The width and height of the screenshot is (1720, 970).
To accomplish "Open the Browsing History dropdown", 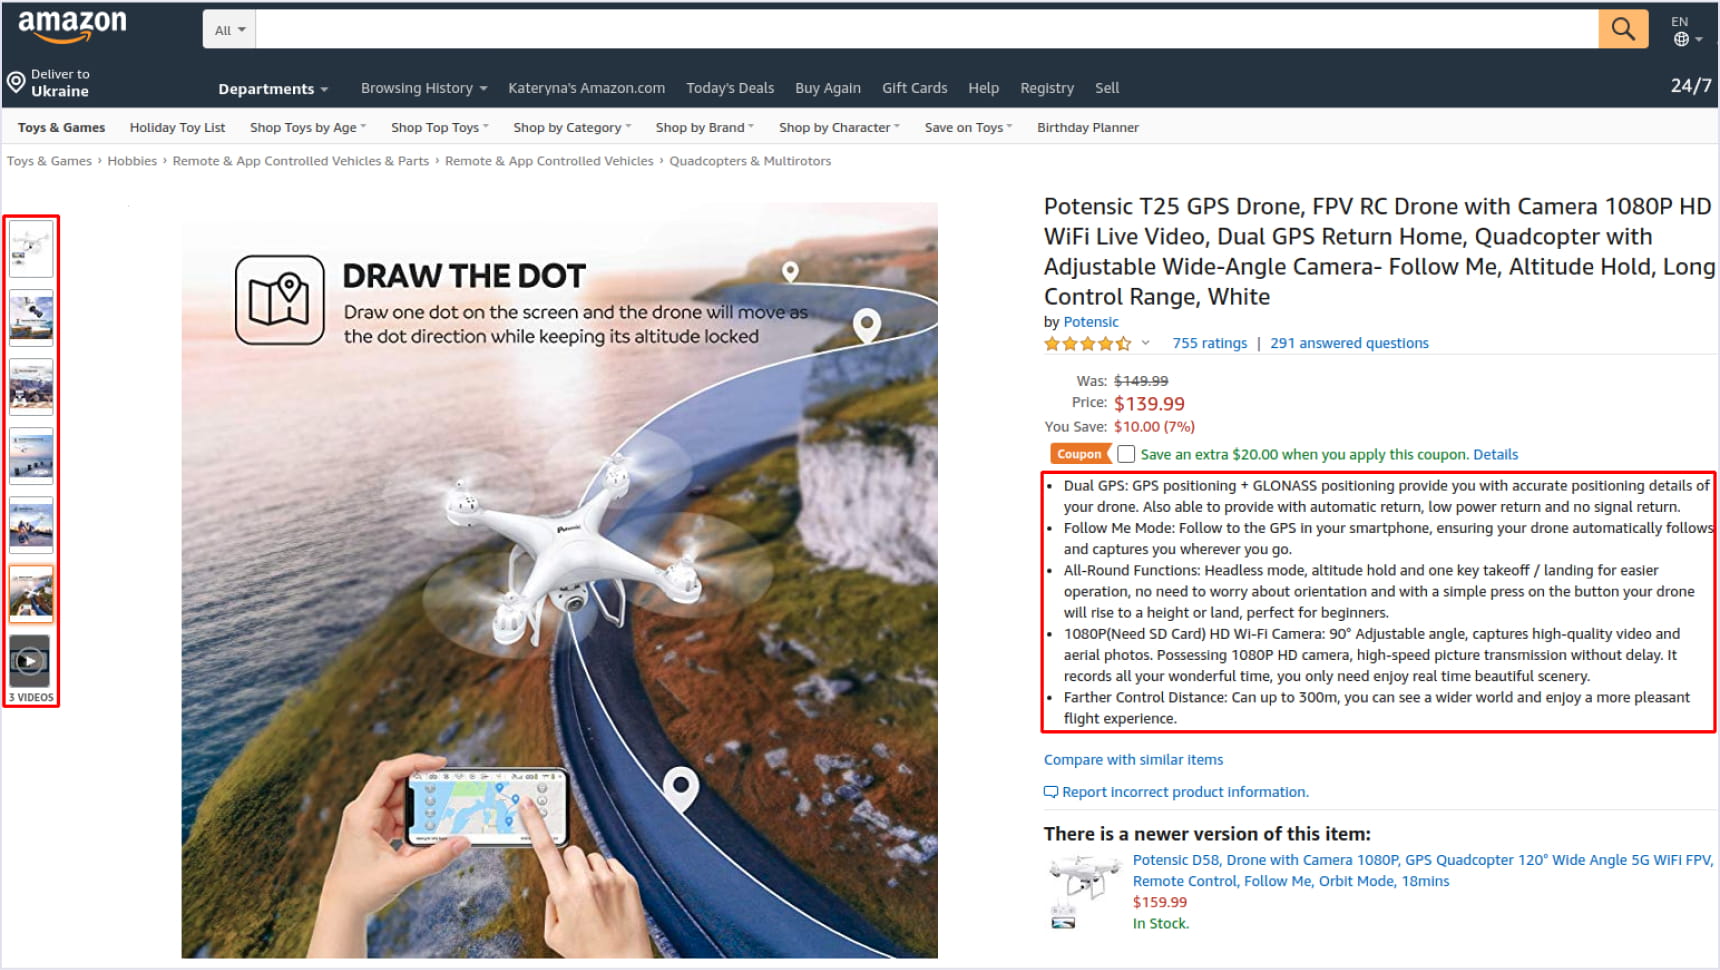I will 424,88.
